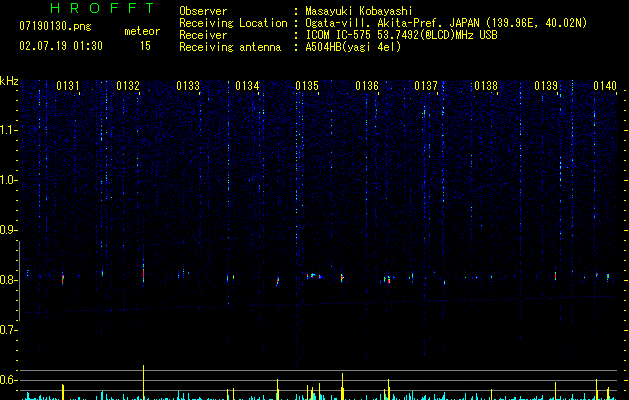This screenshot has width=629, height=400.
Task: Click the 0134 time marker
Action: pyautogui.click(x=247, y=86)
